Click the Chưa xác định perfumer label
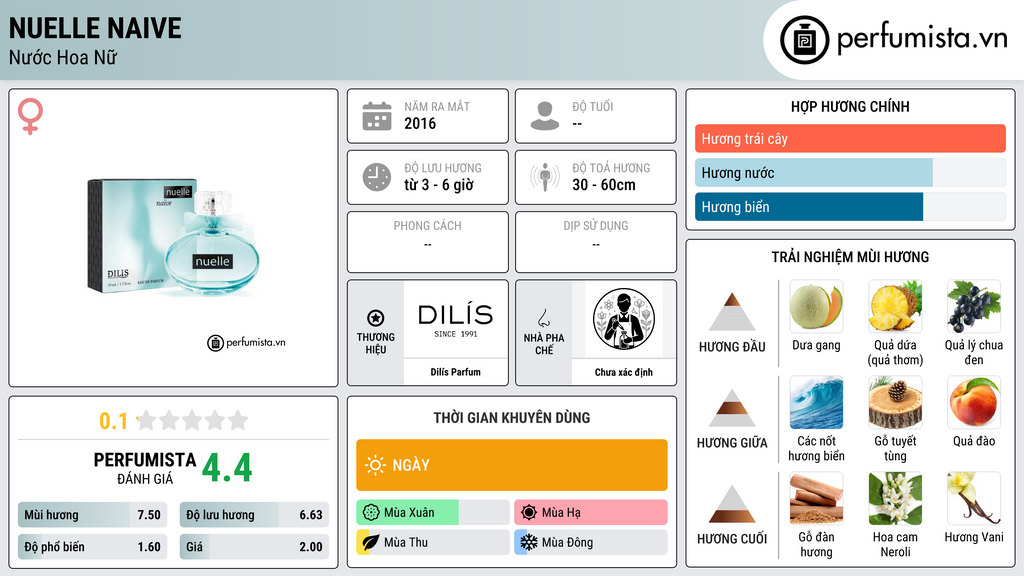This screenshot has height=576, width=1024. [x=624, y=372]
